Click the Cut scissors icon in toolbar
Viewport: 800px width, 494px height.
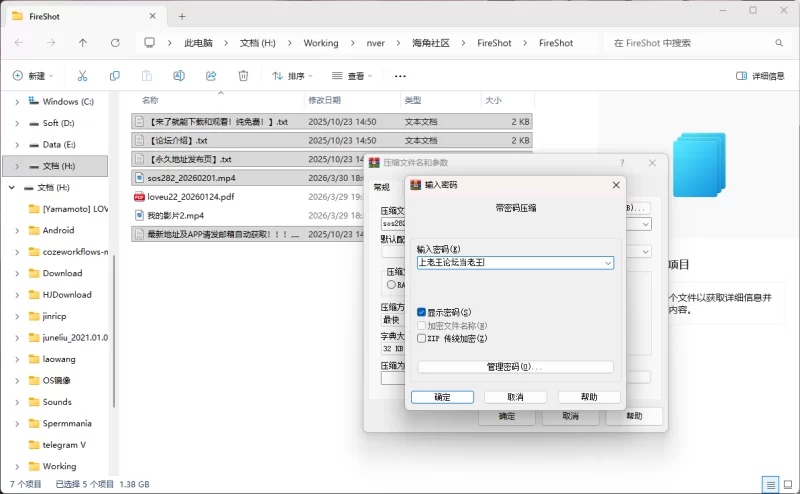(82, 76)
